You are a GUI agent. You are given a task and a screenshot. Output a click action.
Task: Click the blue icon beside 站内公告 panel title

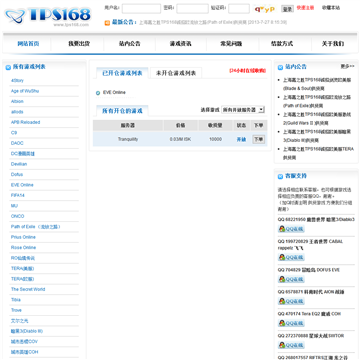coord(280,67)
